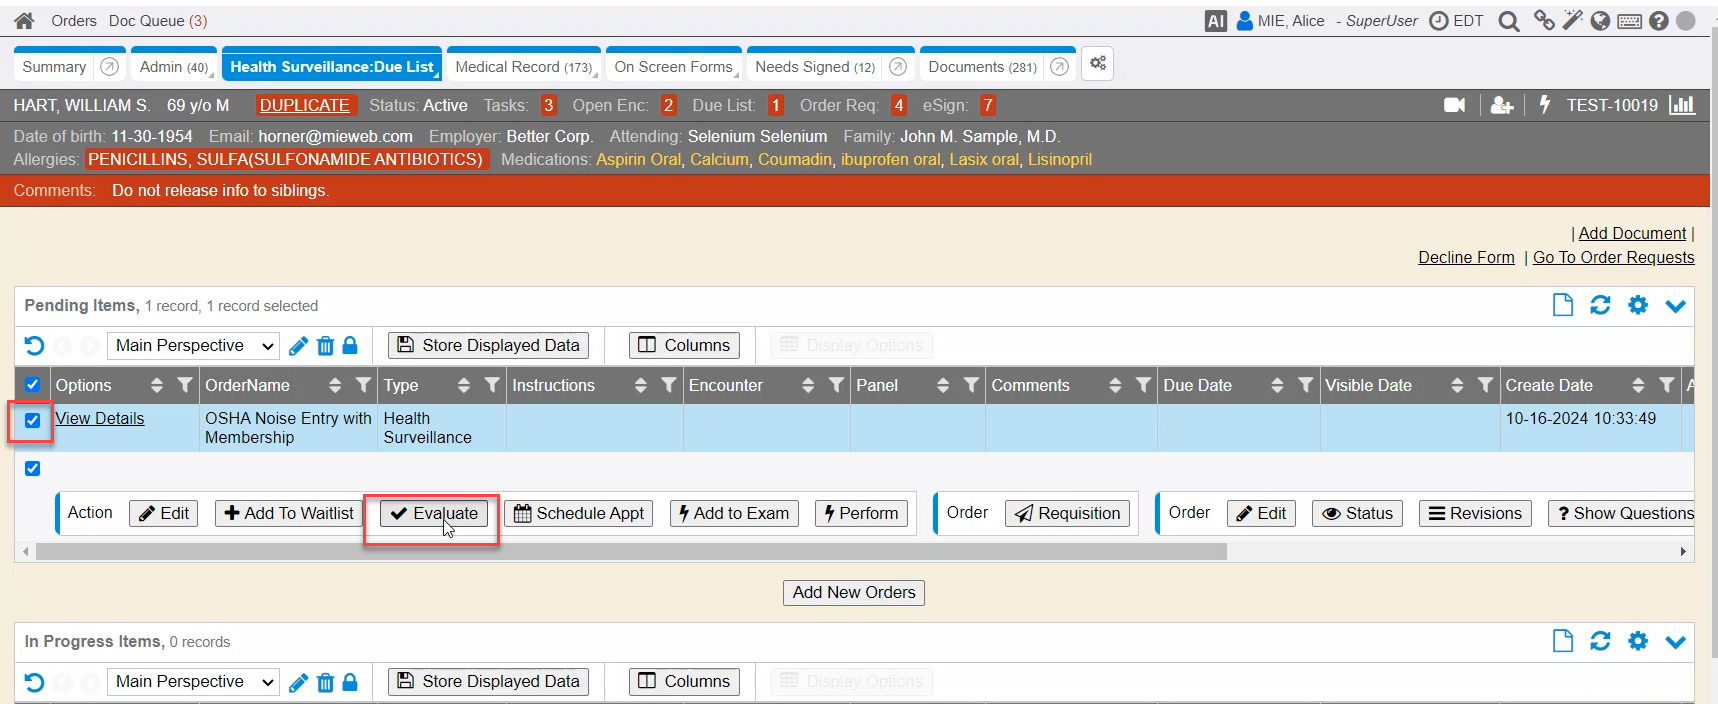Open the search magnifier icon
Viewport: 1718px width, 704px height.
(x=1508, y=21)
